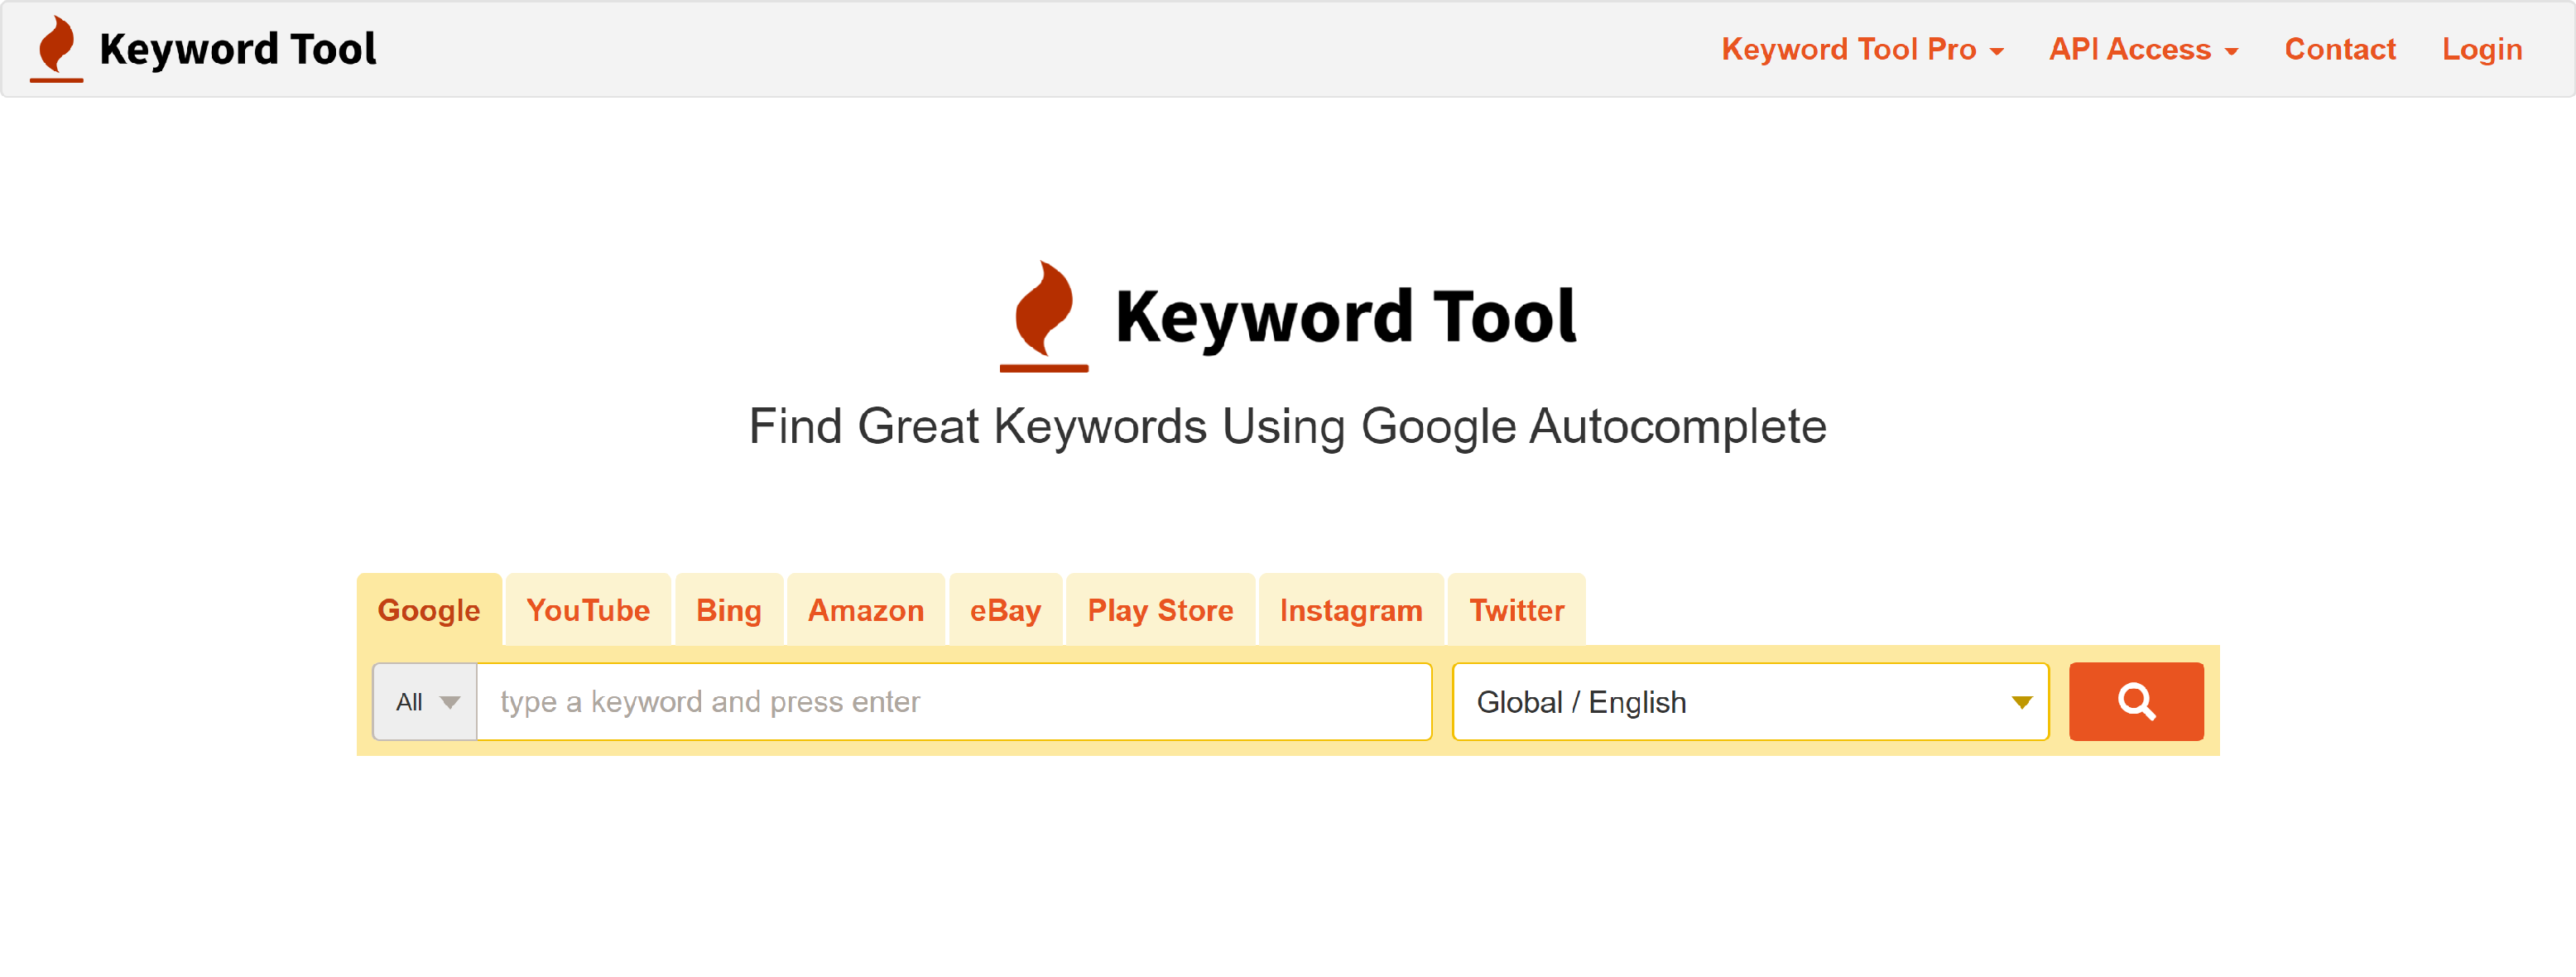Click the large central Keyword Tool logo
This screenshot has height=977, width=2576.
coord(1288,316)
